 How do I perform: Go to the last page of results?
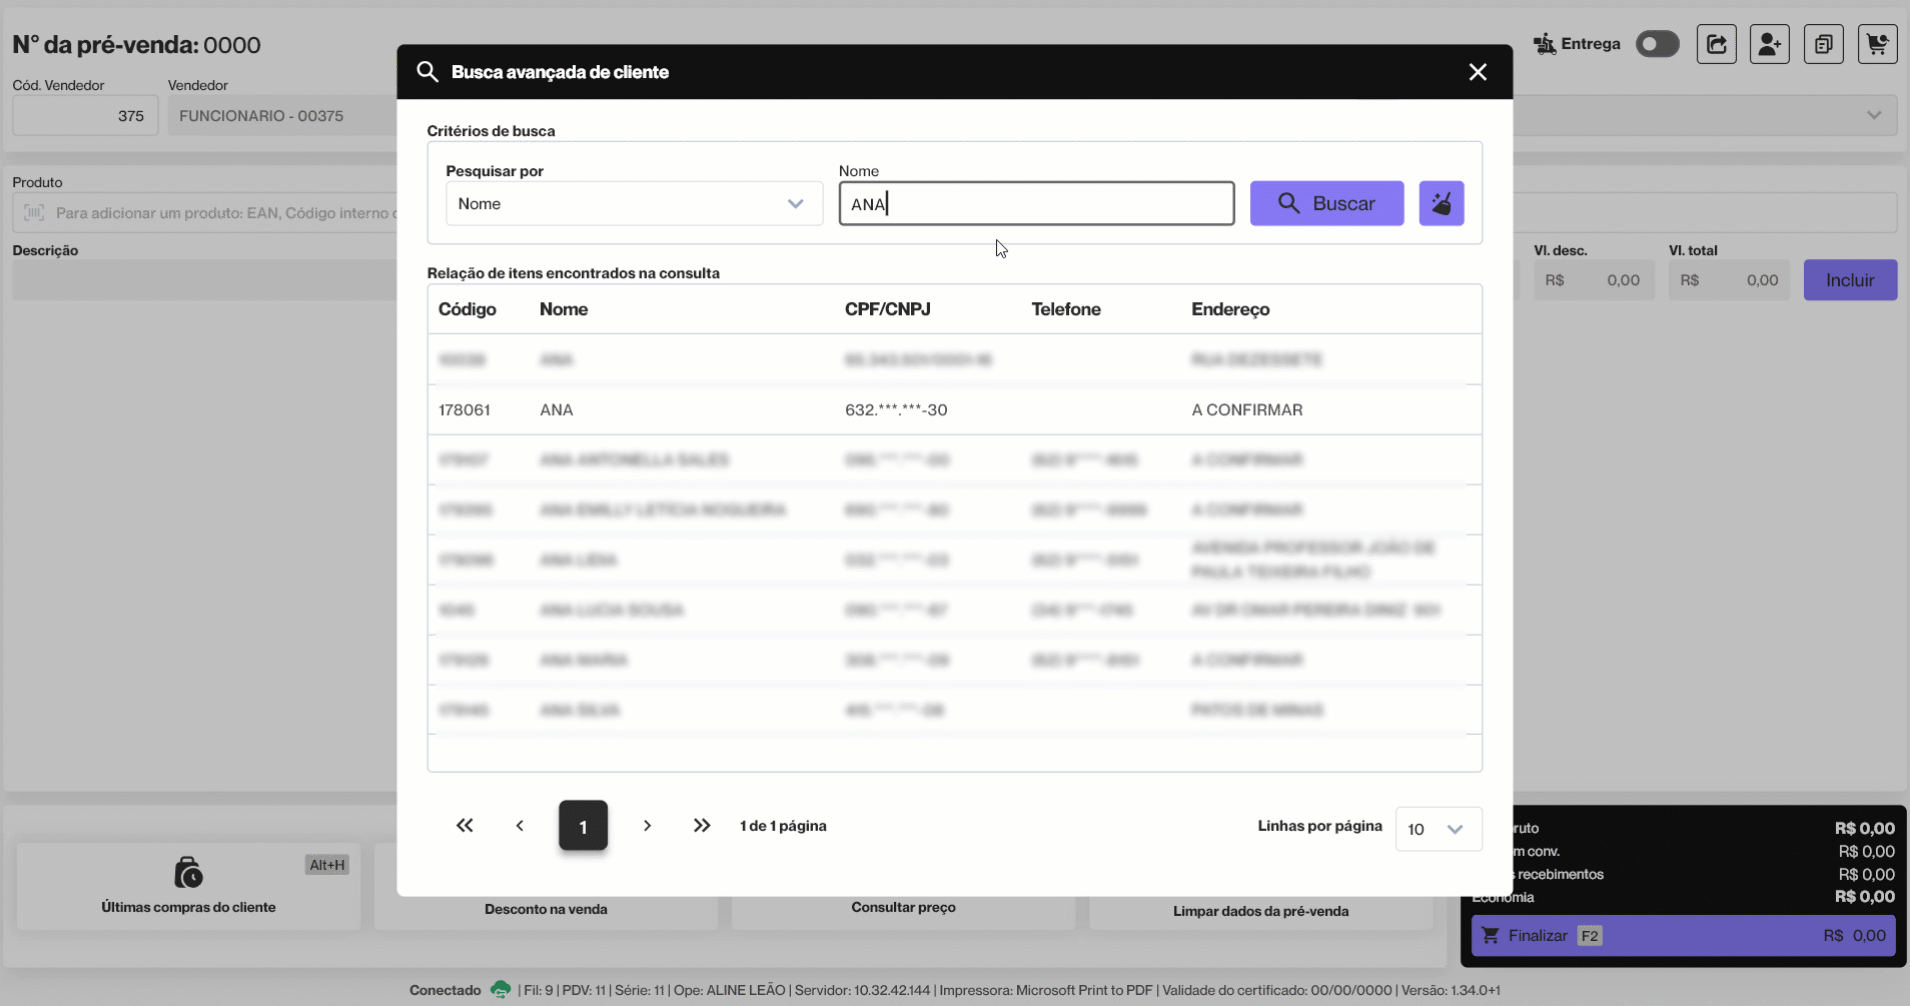[702, 826]
